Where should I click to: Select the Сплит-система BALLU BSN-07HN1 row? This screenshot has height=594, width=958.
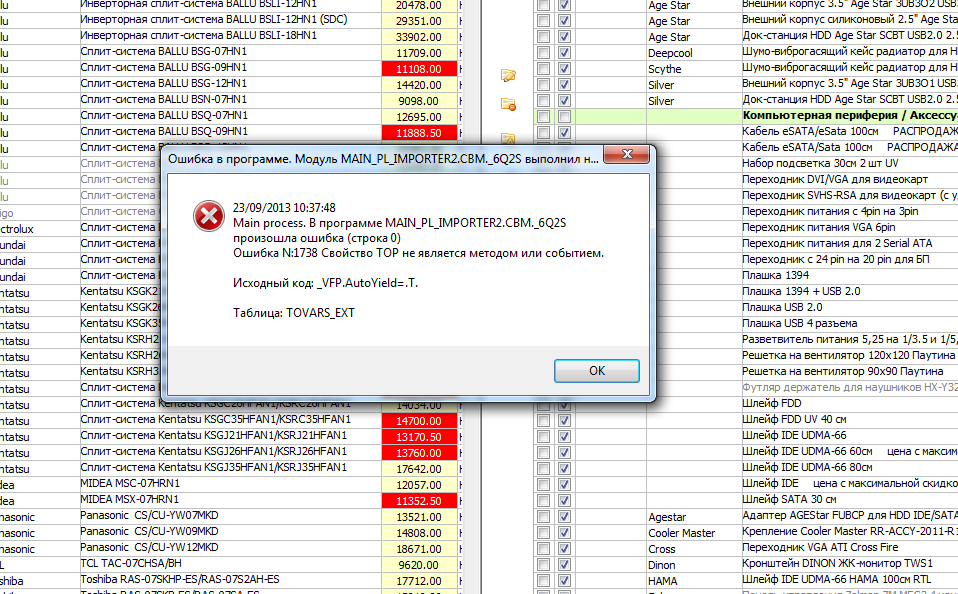point(230,100)
